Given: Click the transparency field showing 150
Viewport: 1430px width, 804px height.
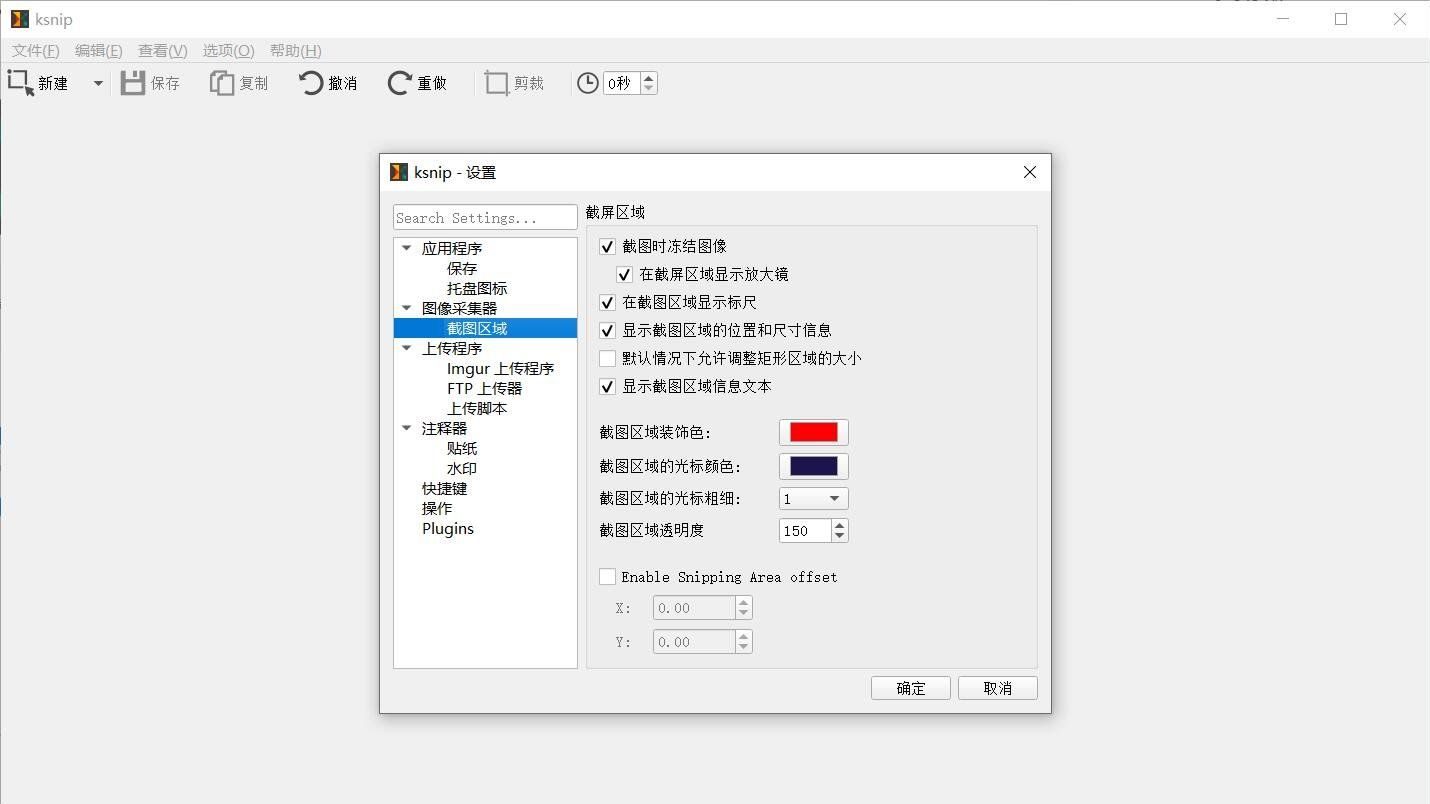Looking at the screenshot, I should click(805, 530).
